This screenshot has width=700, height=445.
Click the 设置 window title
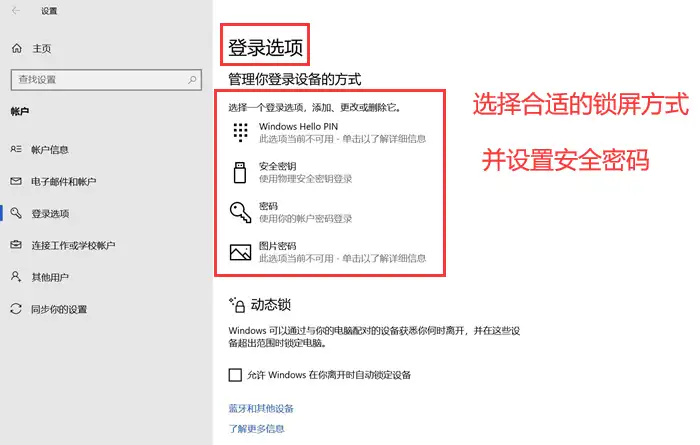click(x=49, y=11)
